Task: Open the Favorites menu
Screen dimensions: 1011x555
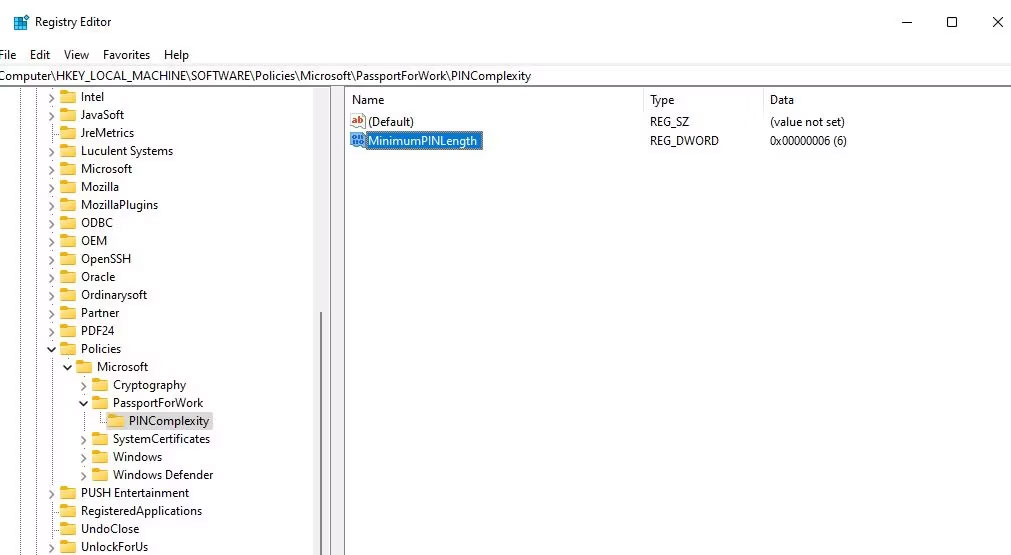Action: (126, 55)
